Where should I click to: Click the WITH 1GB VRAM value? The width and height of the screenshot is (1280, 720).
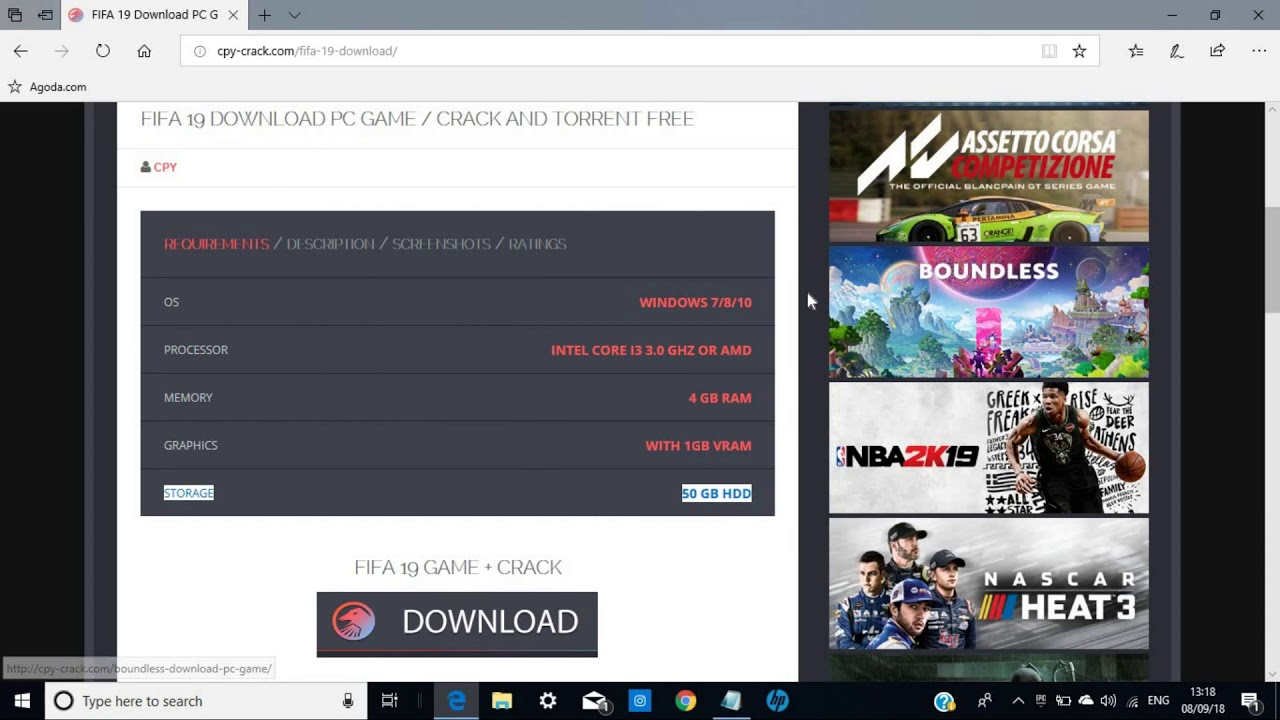698,446
